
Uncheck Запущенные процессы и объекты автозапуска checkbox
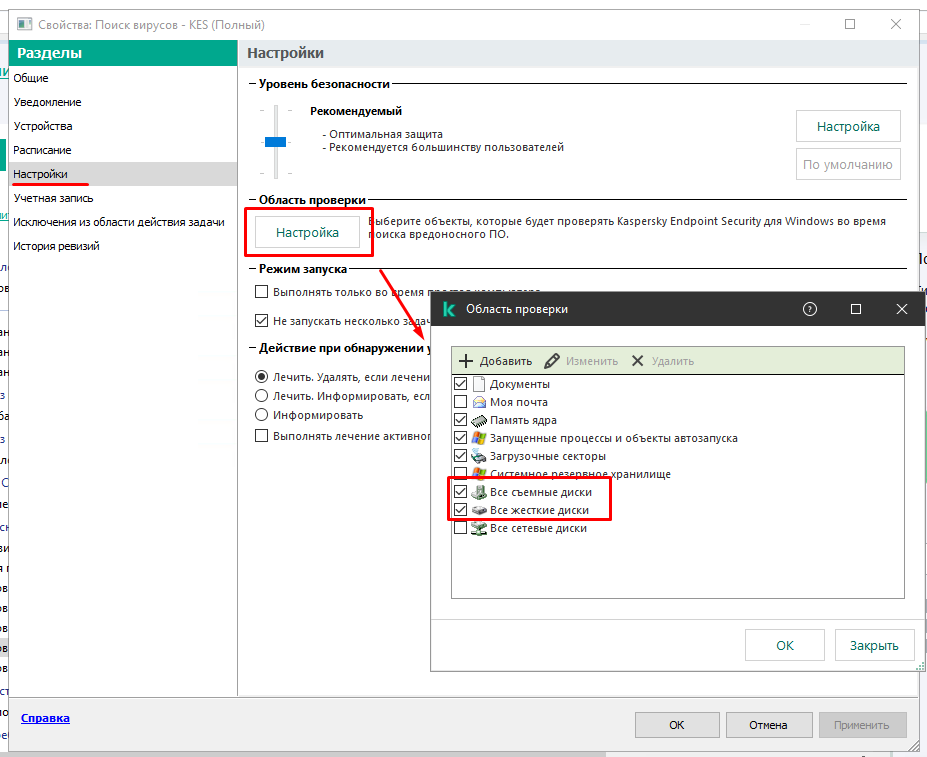pyautogui.click(x=461, y=438)
